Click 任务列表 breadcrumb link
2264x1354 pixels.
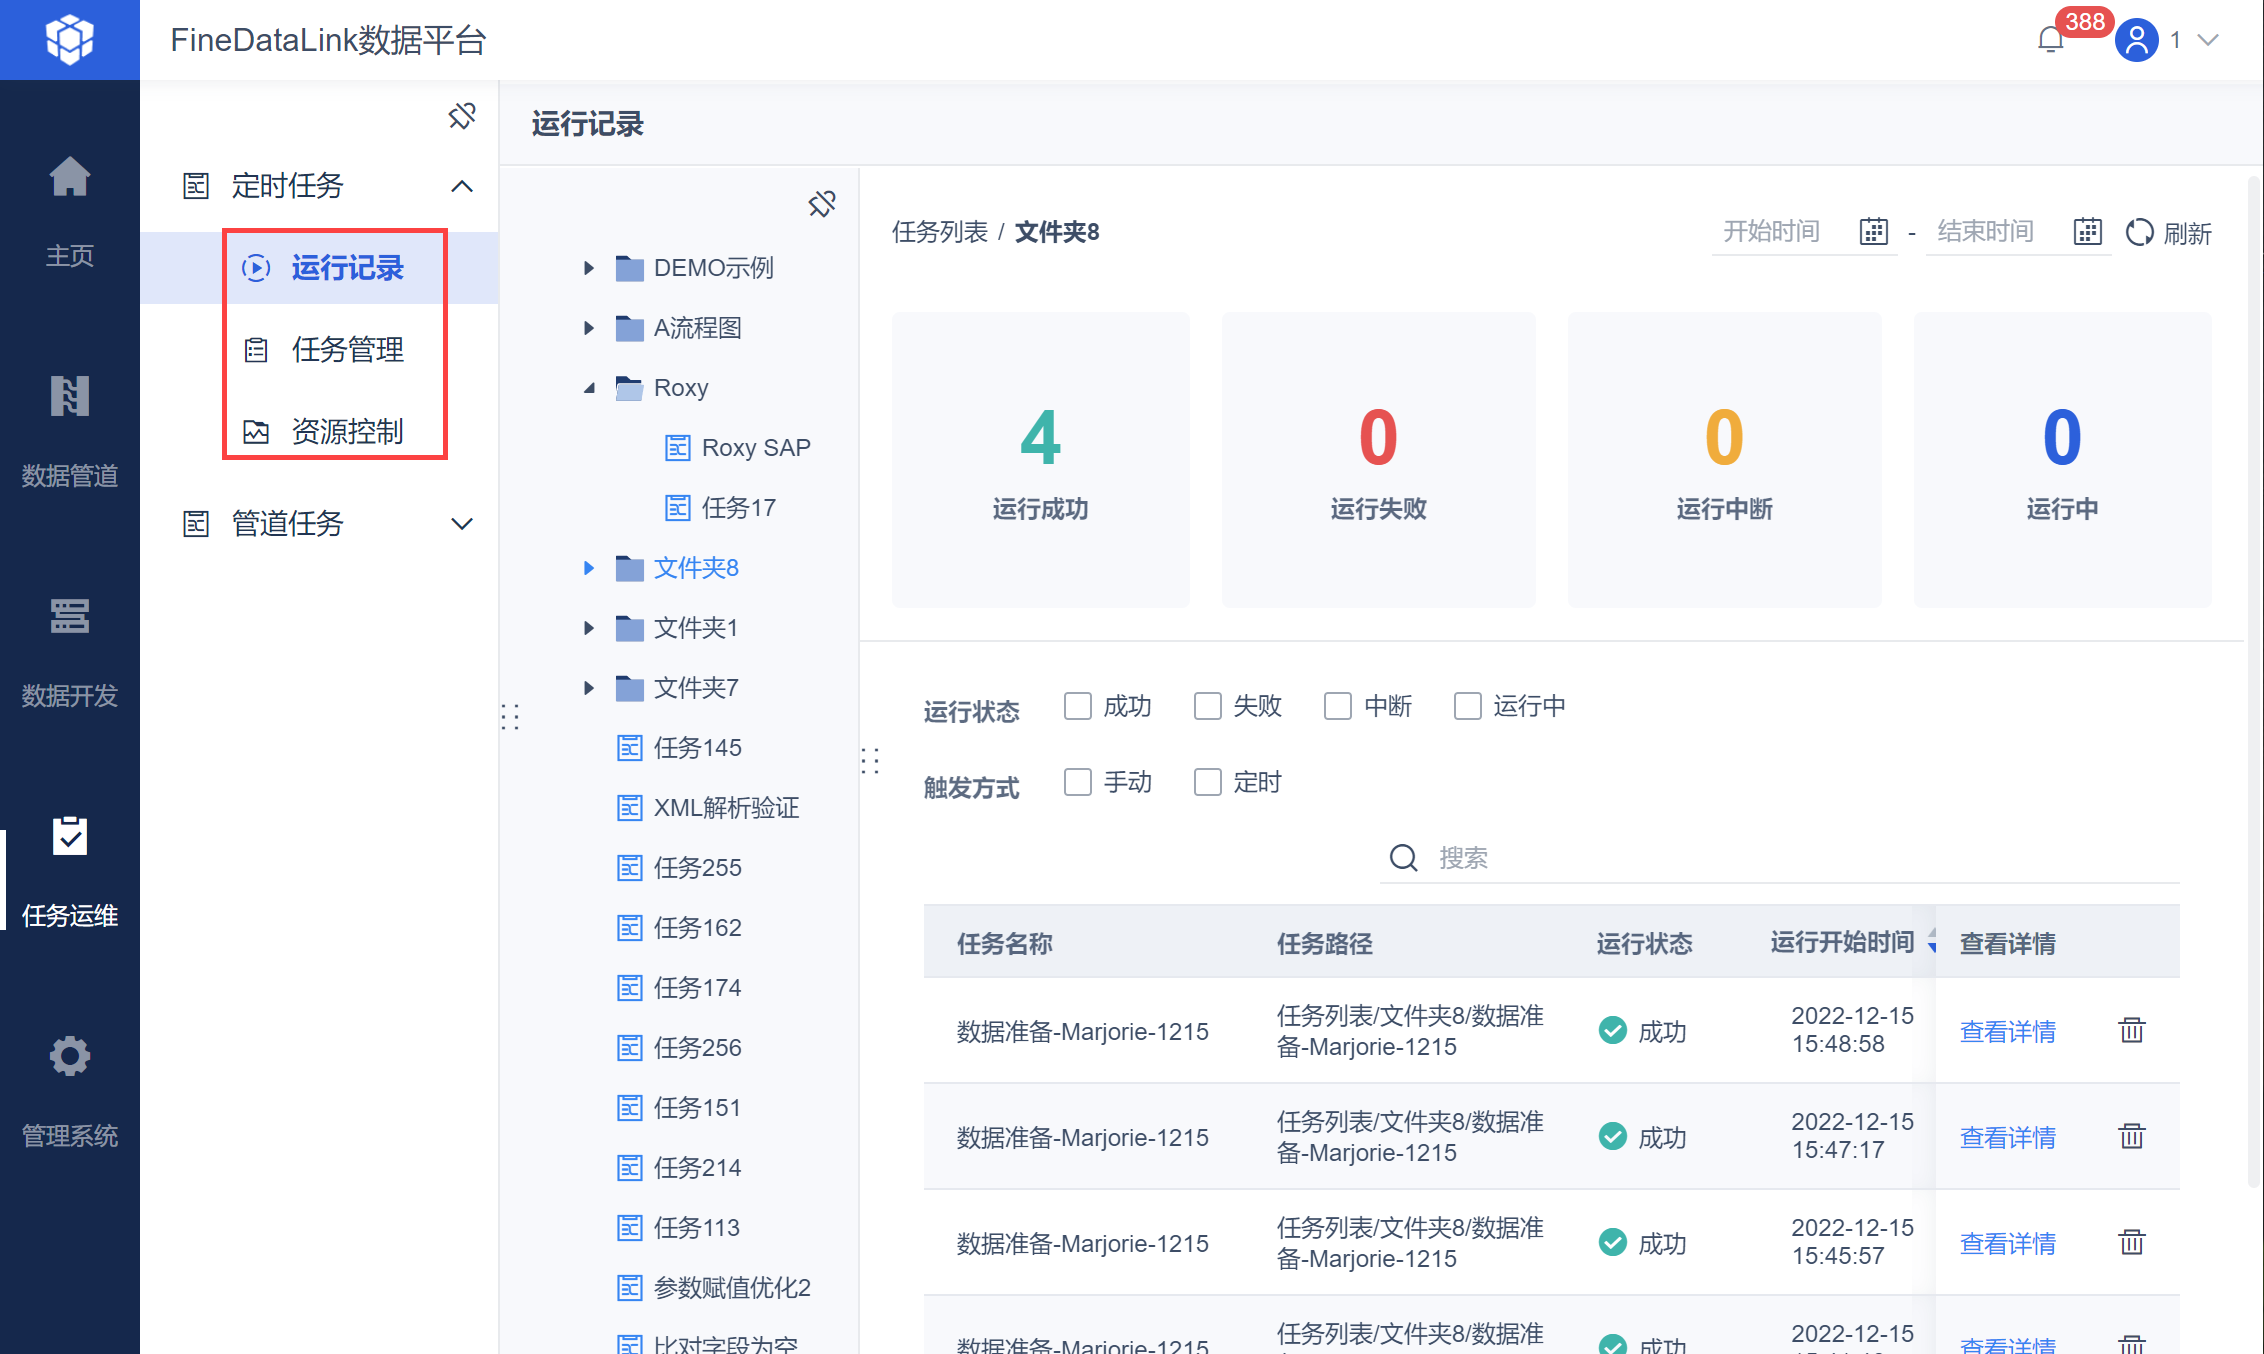939,232
